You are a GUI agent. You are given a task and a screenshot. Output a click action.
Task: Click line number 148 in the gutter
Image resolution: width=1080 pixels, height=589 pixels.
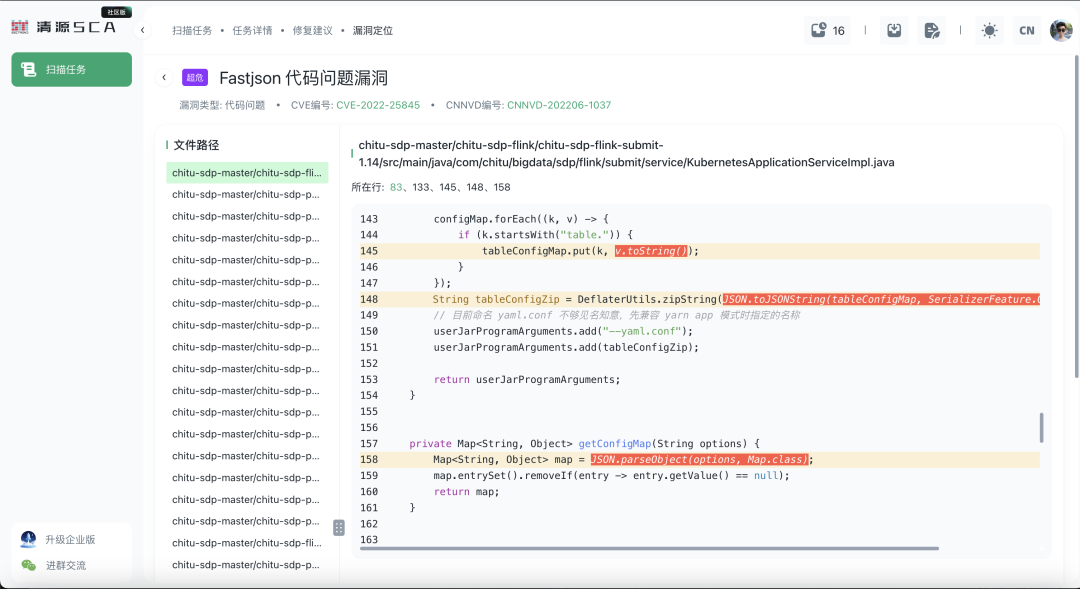(368, 300)
